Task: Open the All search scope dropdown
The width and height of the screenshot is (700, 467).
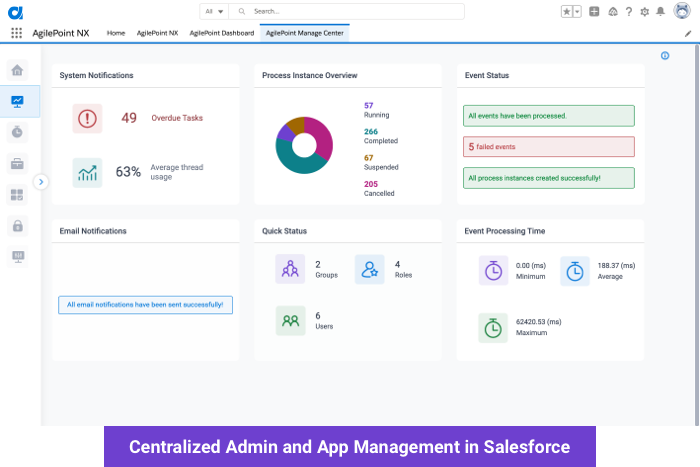Action: click(x=213, y=11)
